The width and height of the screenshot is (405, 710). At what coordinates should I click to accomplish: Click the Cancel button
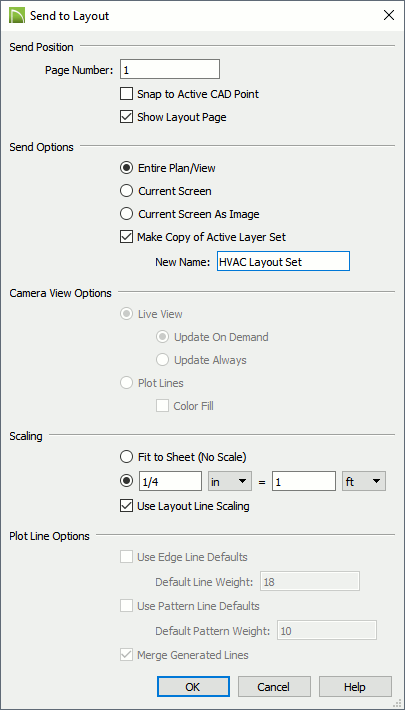[x=274, y=686]
